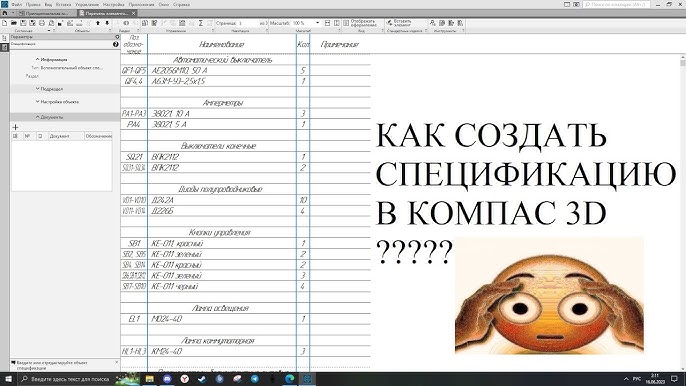
Task: Expand the Подраздел section
Action: point(38,88)
